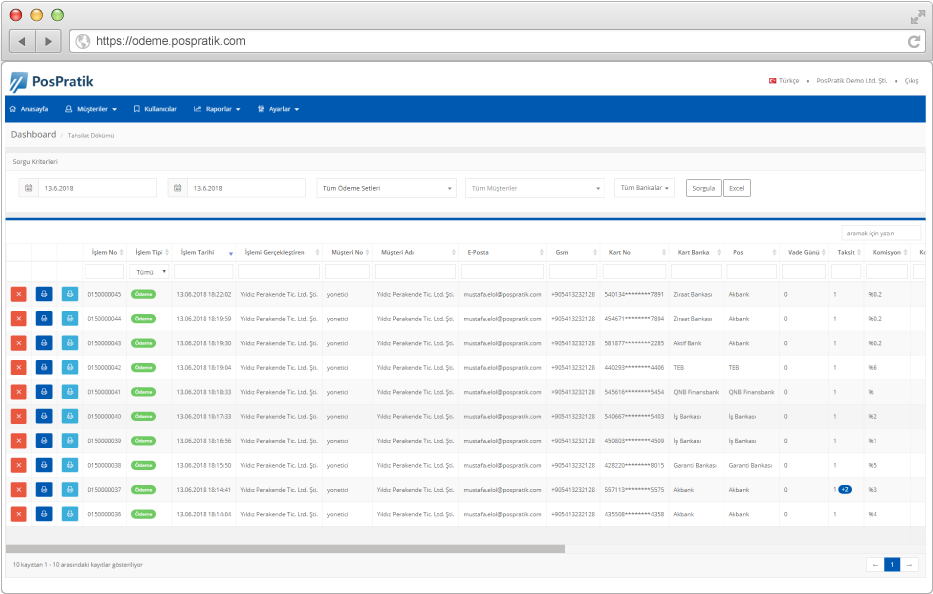Click light blue print icon in row 0150000045
The image size is (933, 594).
coord(70,294)
